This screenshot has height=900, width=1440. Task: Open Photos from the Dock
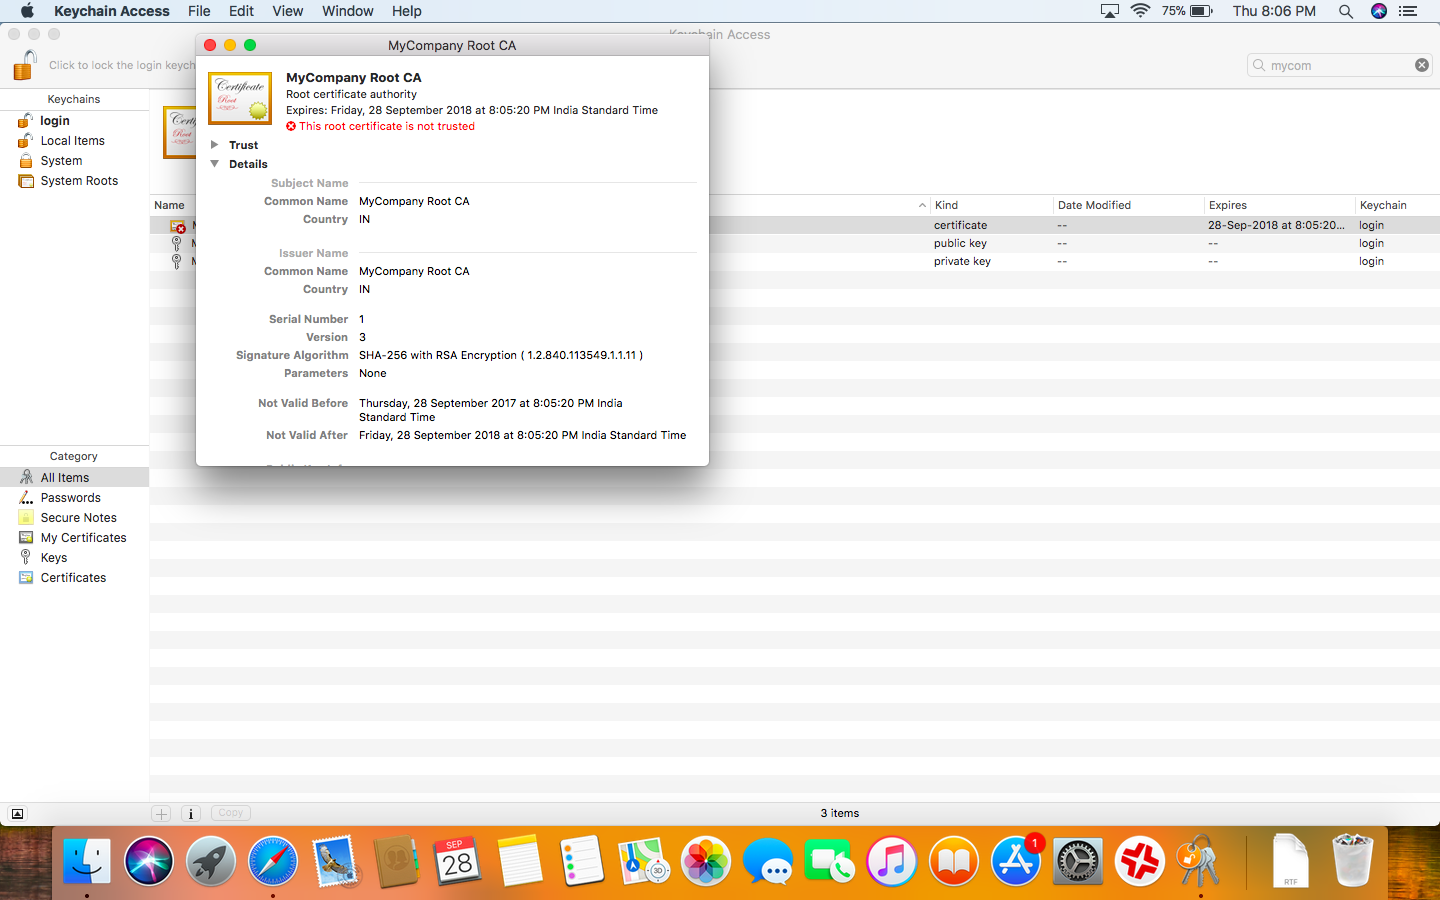click(x=706, y=861)
